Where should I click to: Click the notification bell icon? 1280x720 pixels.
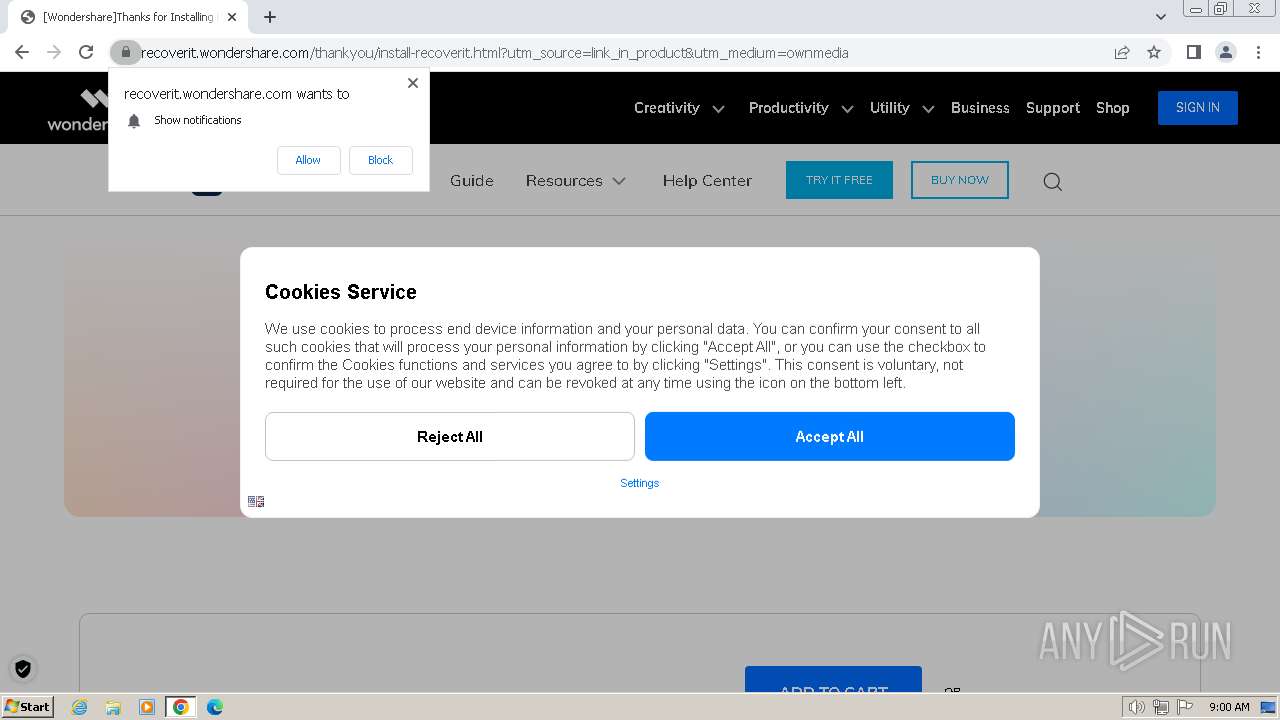pos(134,120)
